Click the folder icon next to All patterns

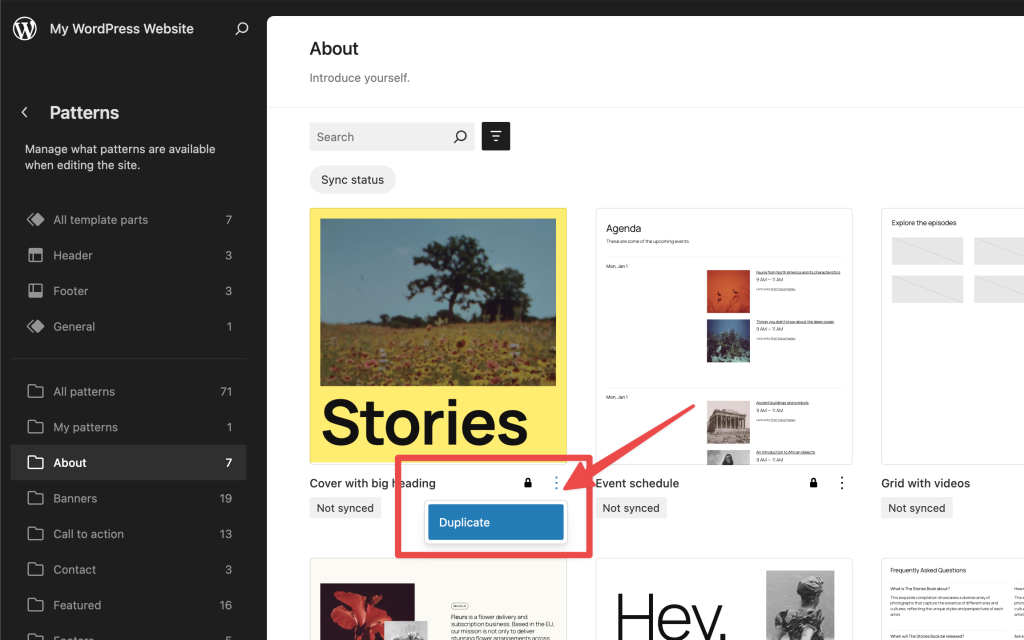(x=37, y=391)
